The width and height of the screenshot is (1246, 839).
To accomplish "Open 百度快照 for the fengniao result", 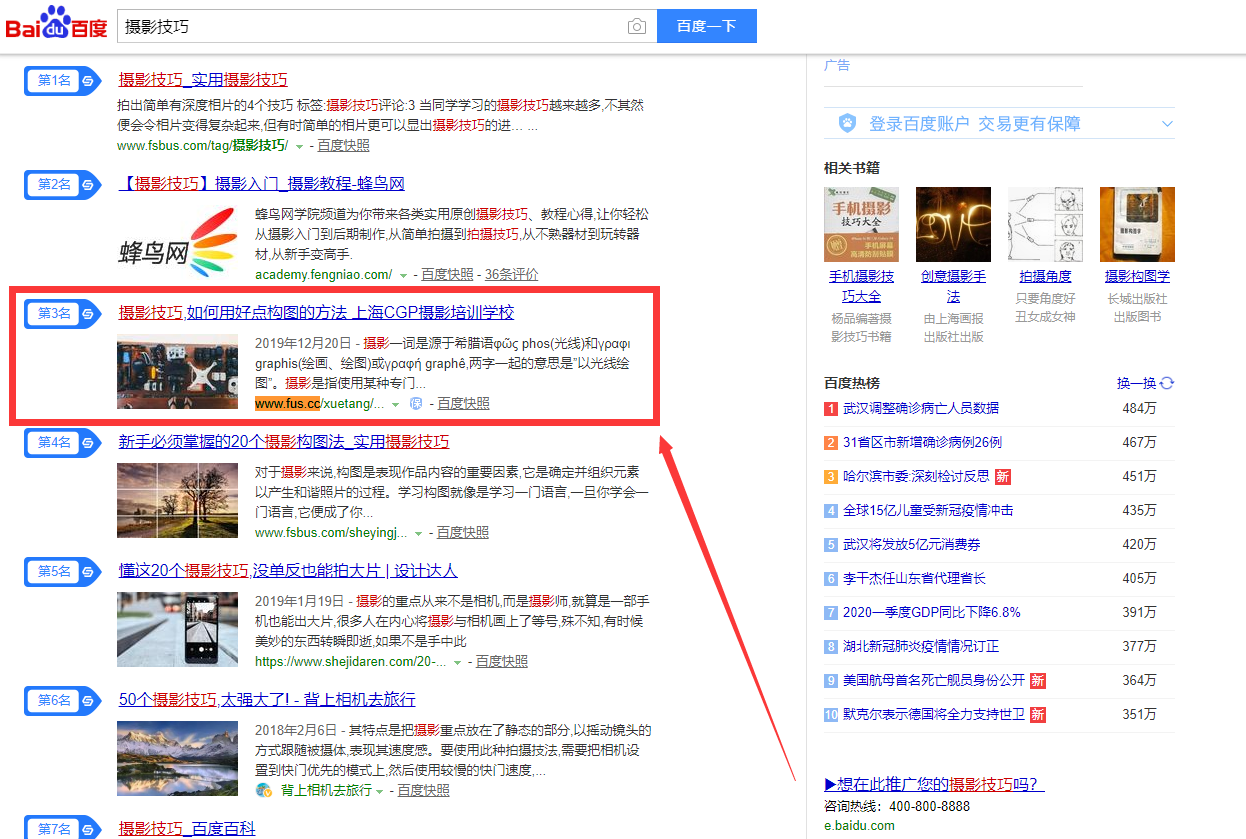I will pyautogui.click(x=447, y=275).
